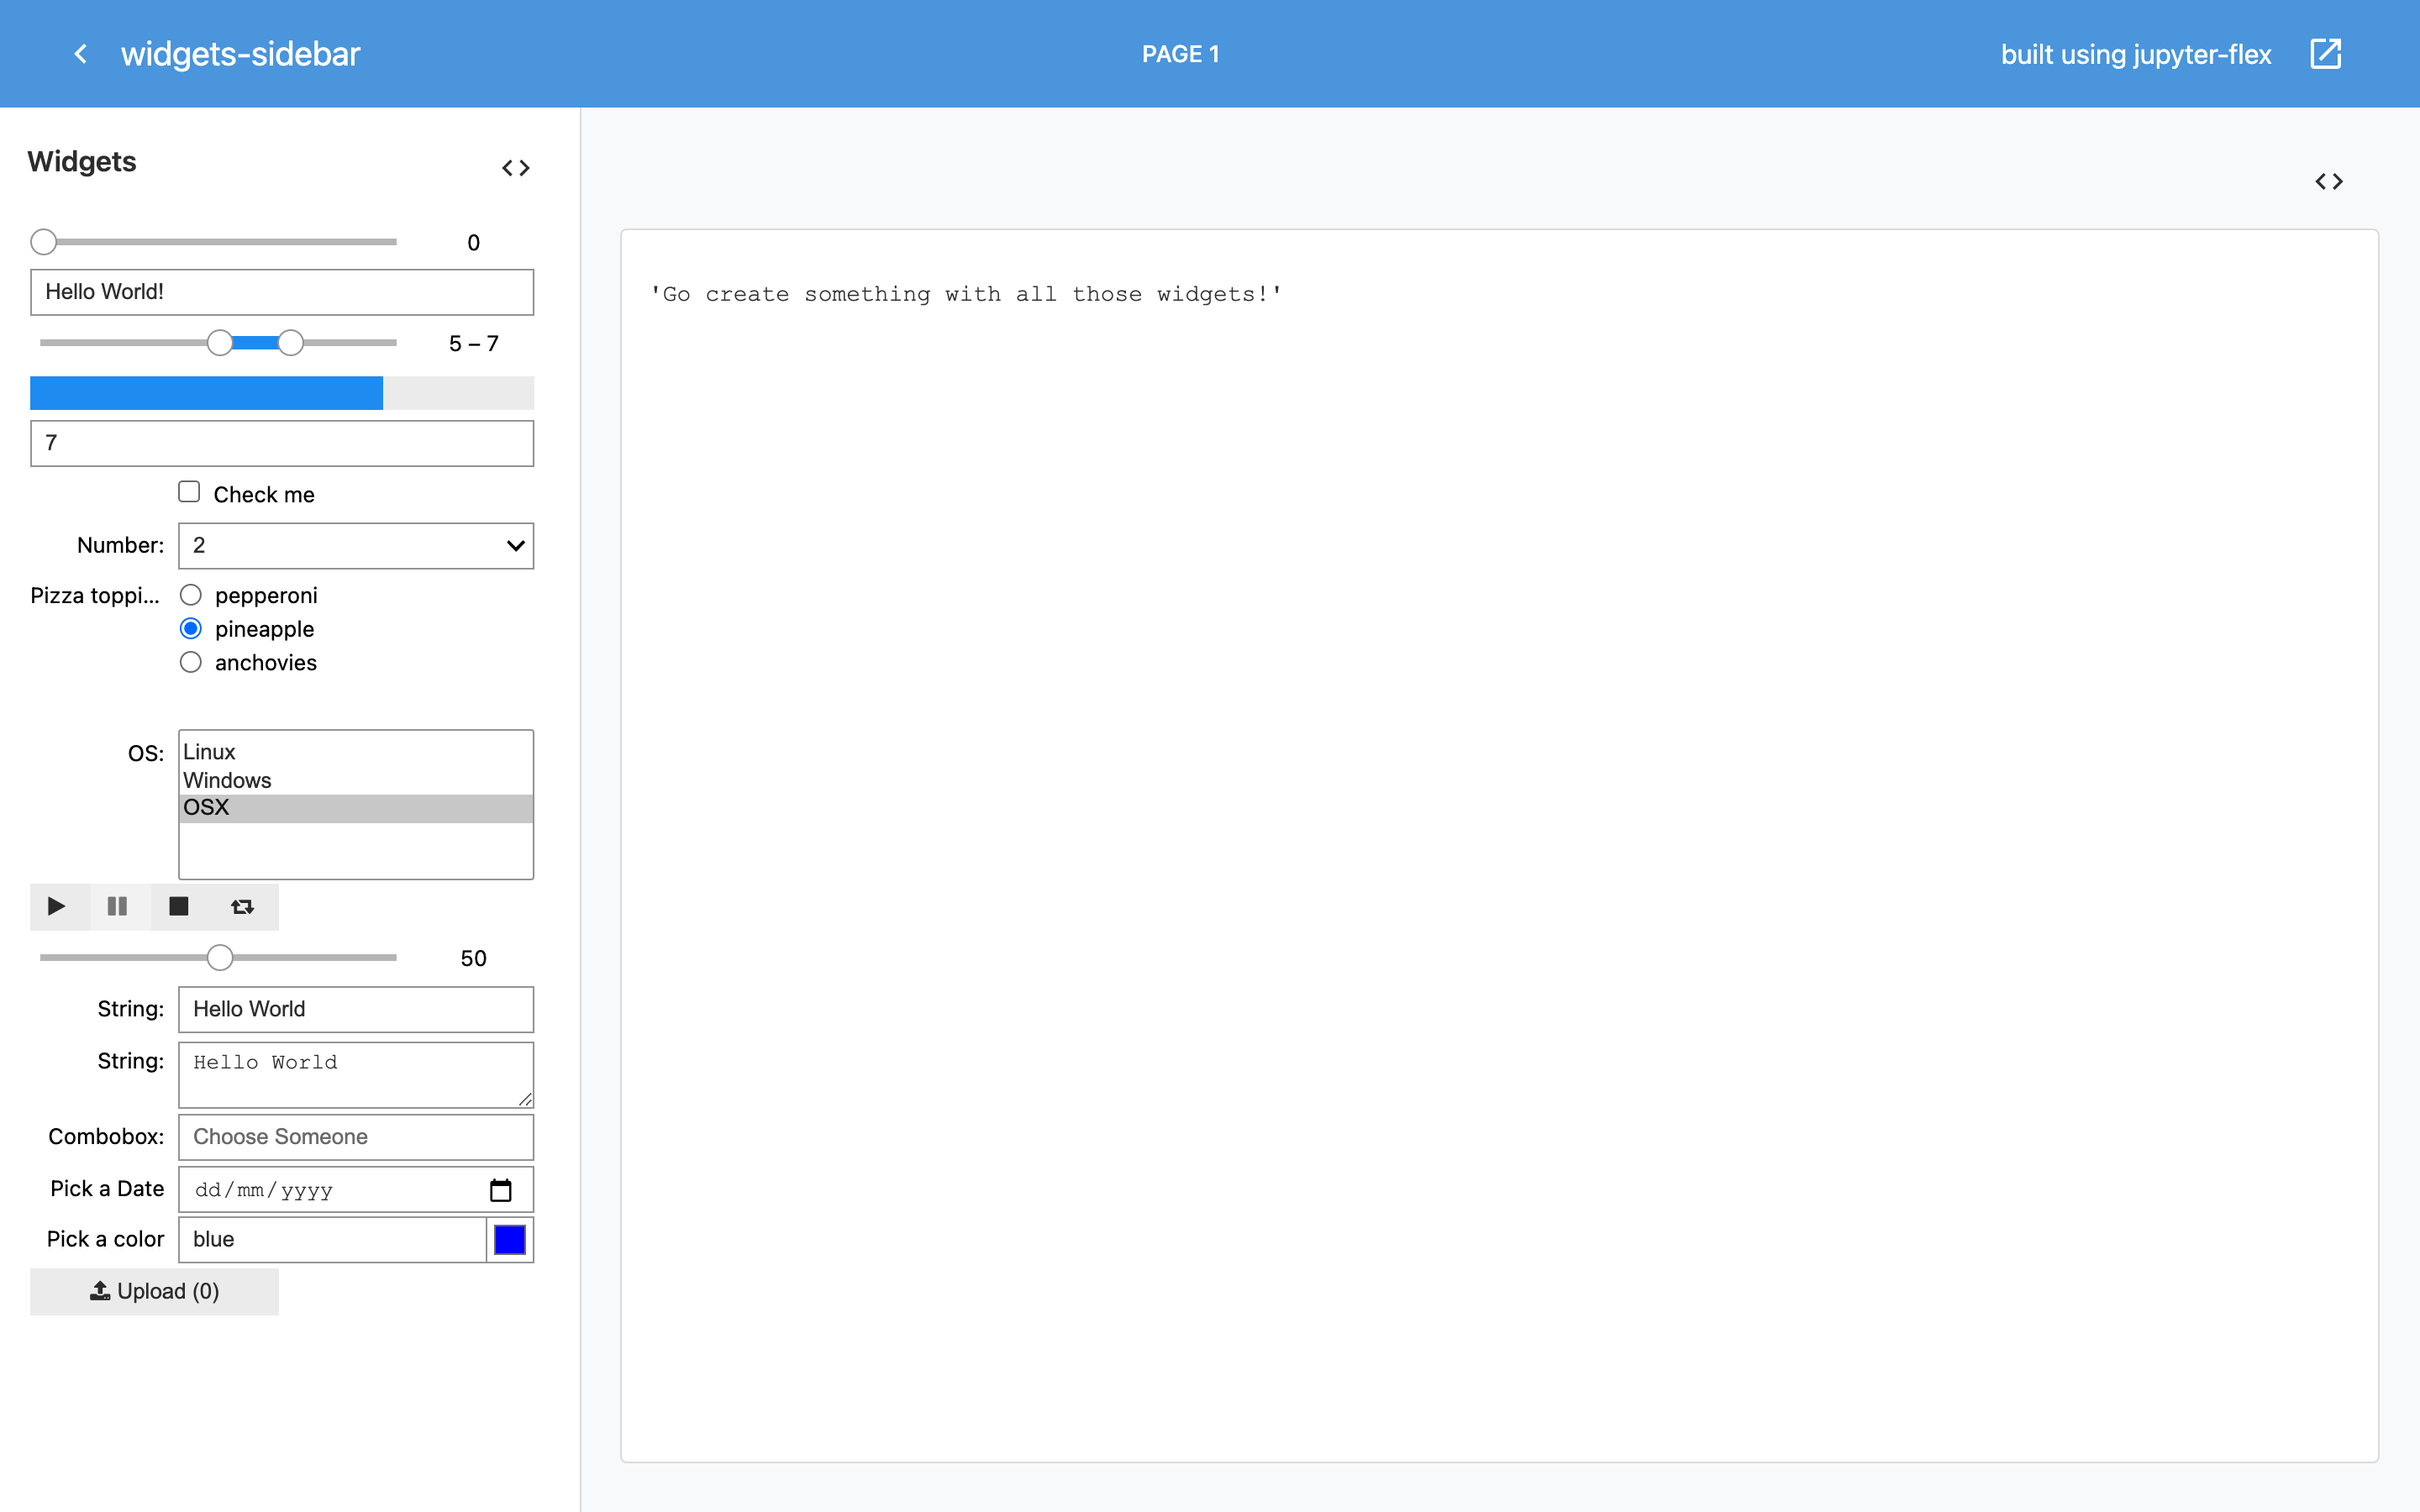Screen dimensions: 2420x1512
Task: Select the anchovies pizza topping
Action: pos(191,662)
